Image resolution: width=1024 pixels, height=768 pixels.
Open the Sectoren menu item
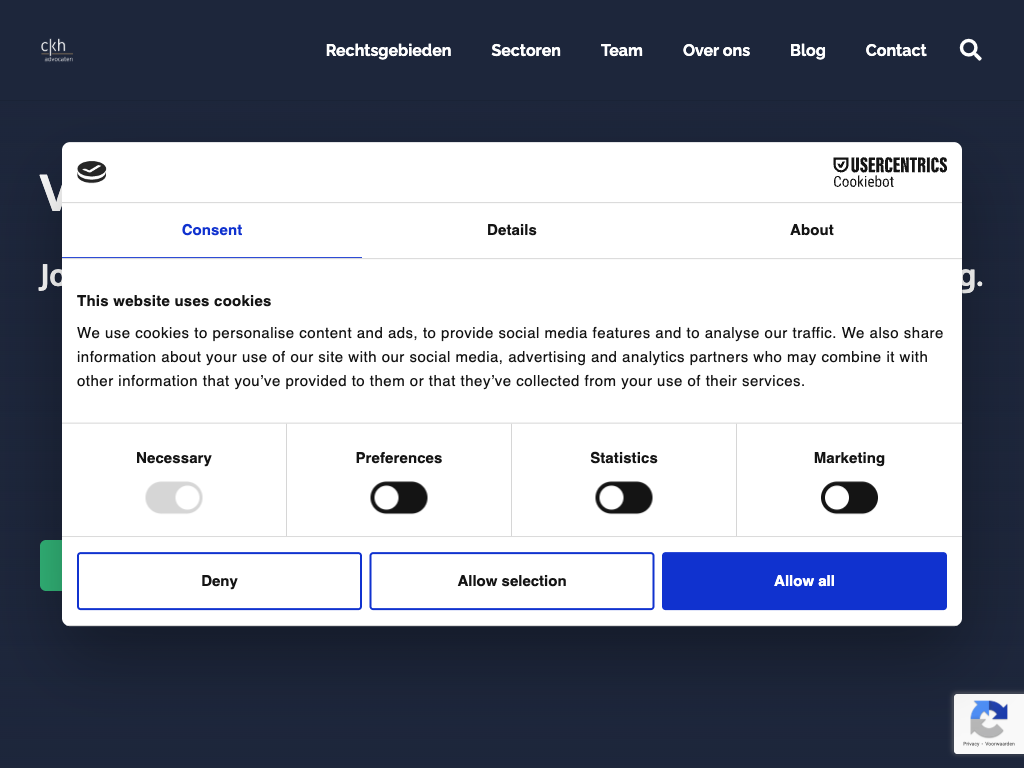point(526,50)
